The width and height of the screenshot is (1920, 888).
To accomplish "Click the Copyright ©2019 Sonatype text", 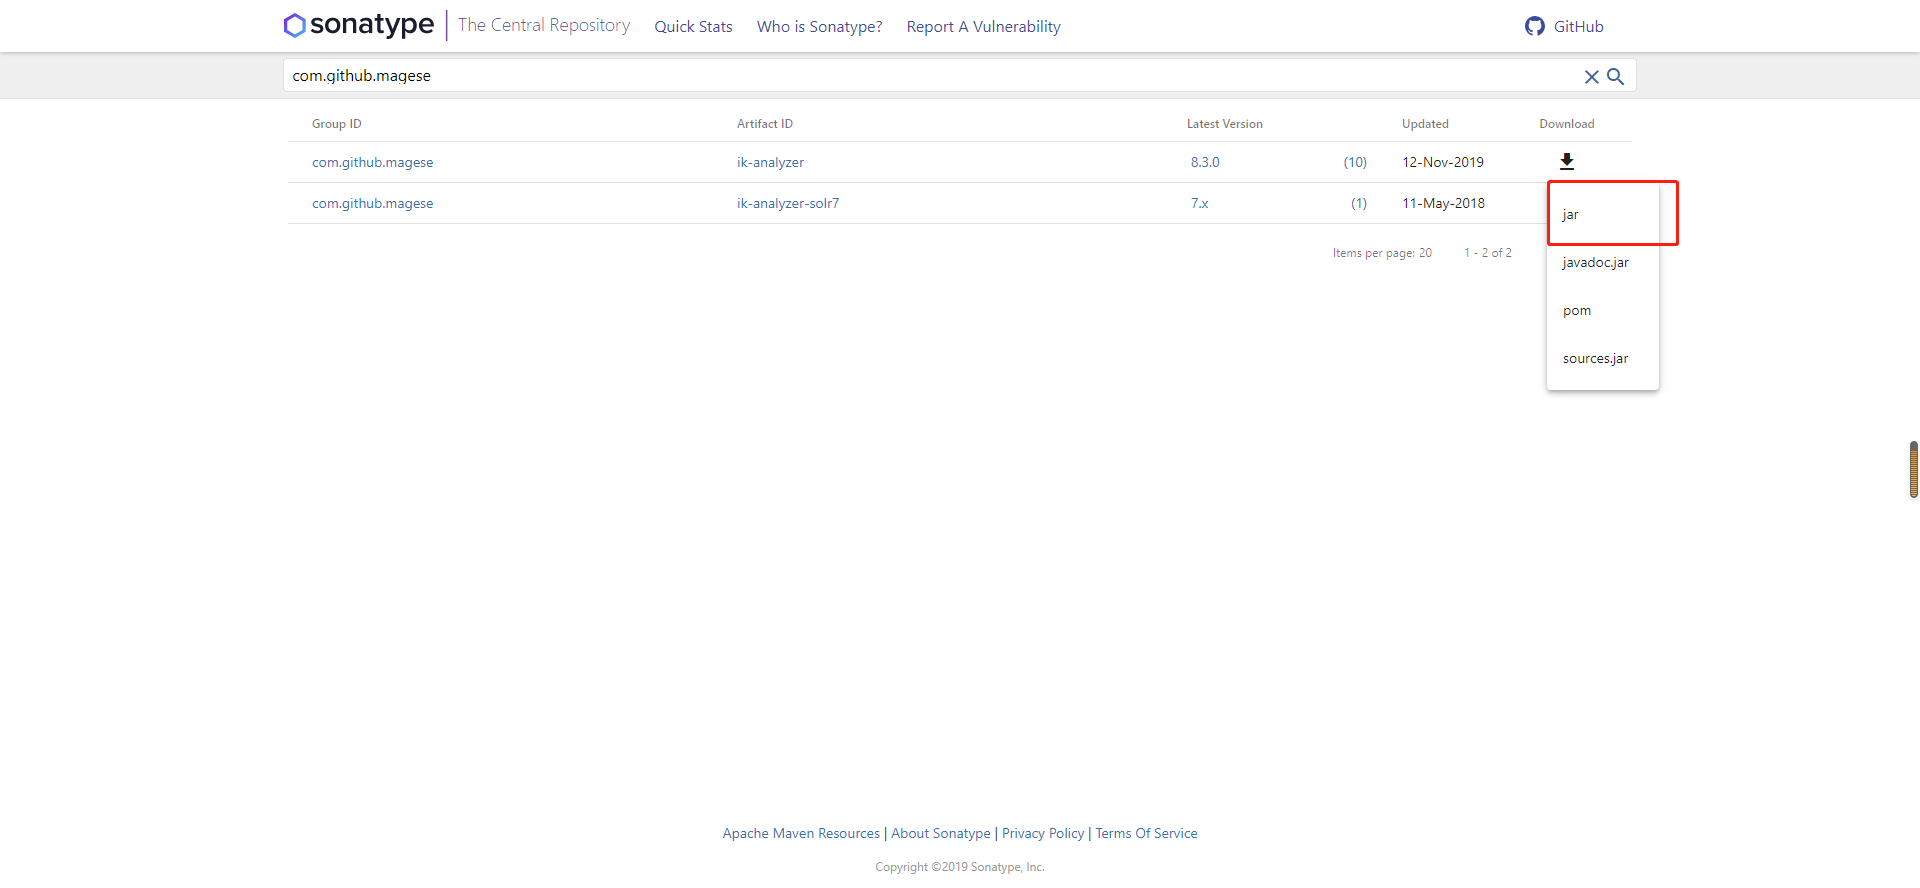I will pyautogui.click(x=959, y=867).
